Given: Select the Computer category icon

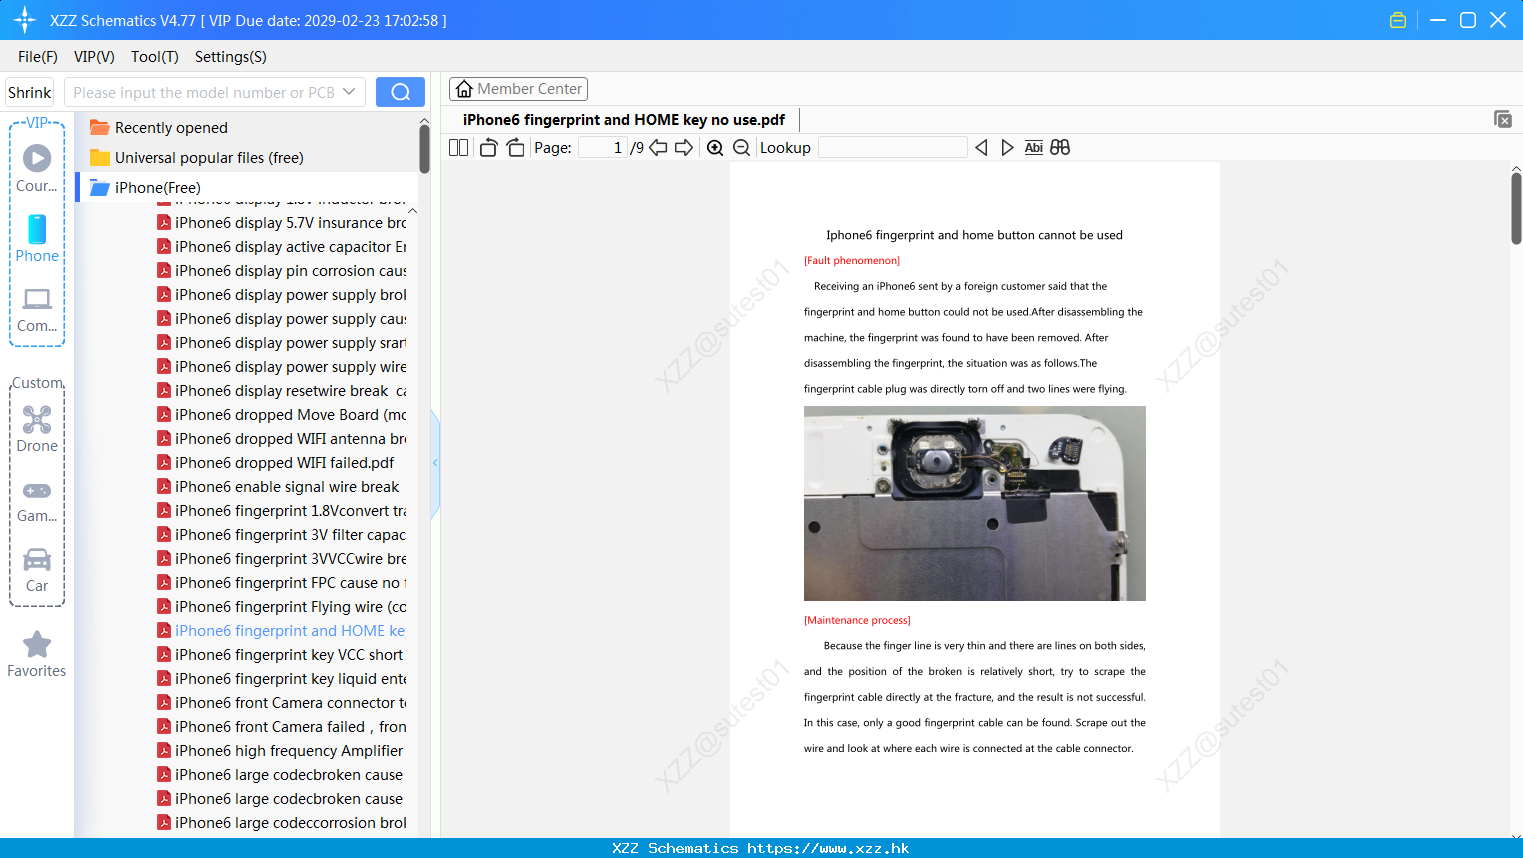Looking at the screenshot, I should pos(37,309).
